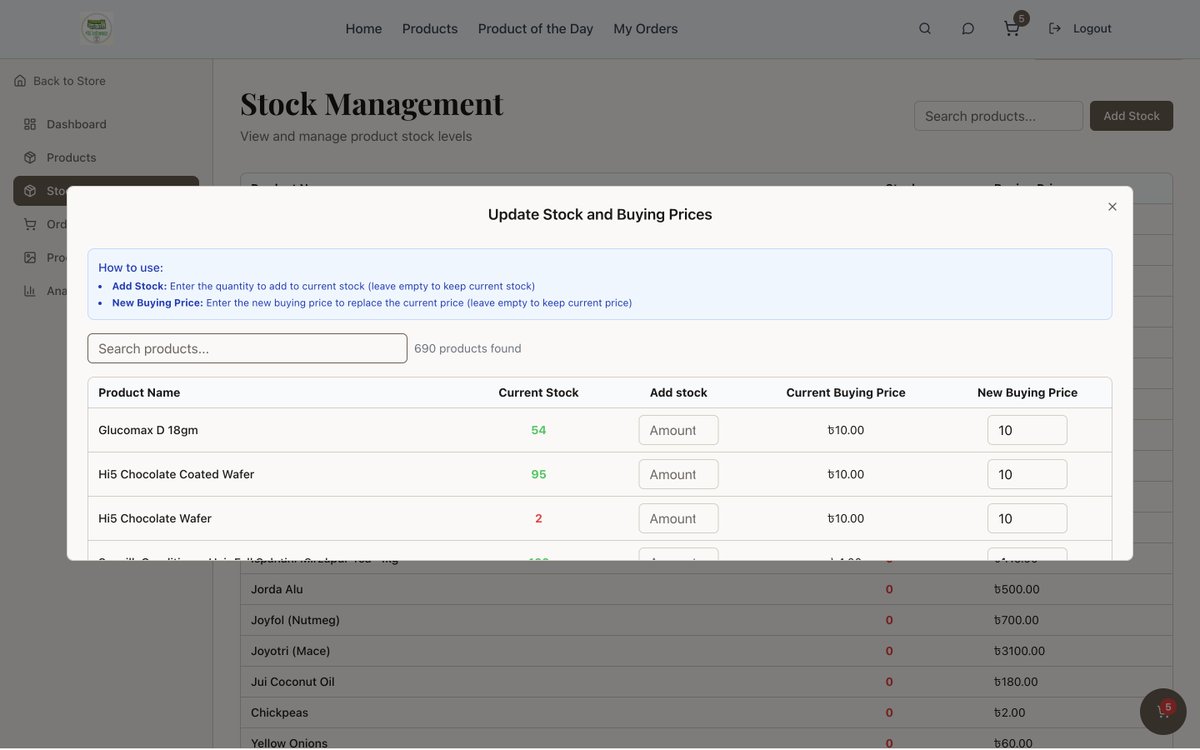Click the New Buying Price column header
Viewport: 1200px width, 750px height.
pyautogui.click(x=1027, y=393)
